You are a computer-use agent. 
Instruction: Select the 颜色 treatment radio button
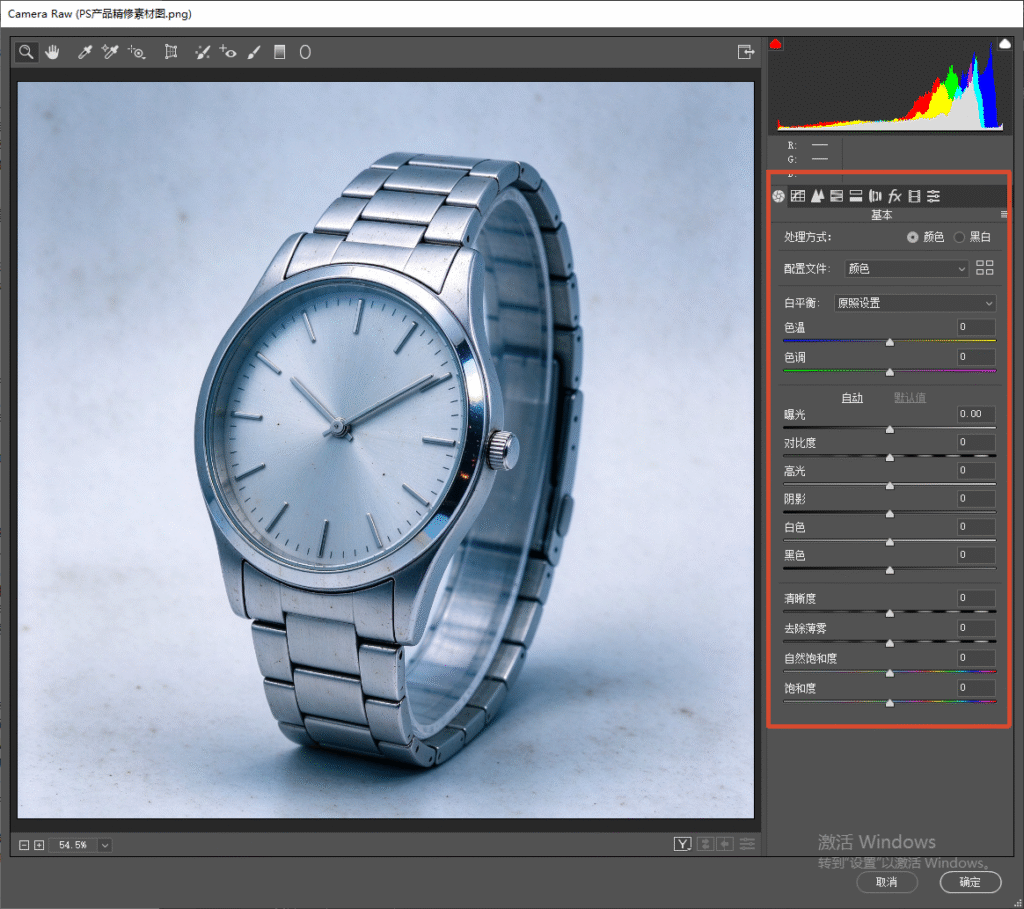912,237
